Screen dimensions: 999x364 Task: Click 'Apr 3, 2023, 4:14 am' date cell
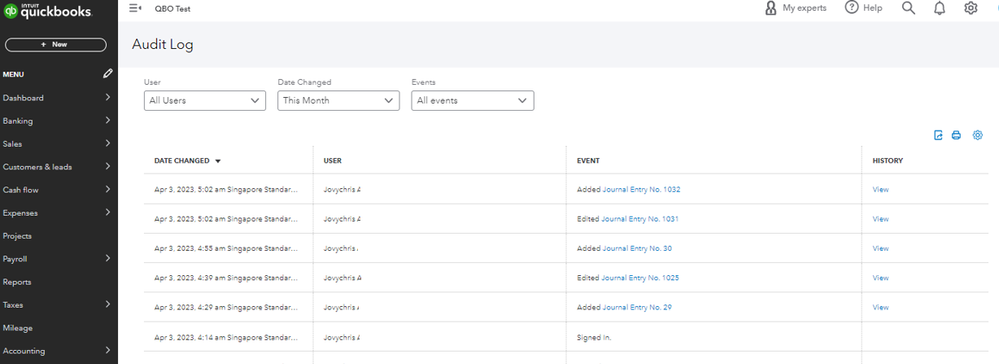(226, 337)
